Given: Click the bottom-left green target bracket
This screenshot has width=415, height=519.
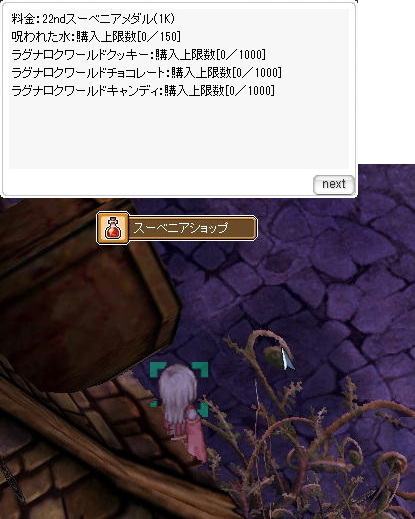Looking at the screenshot, I should click(154, 403).
